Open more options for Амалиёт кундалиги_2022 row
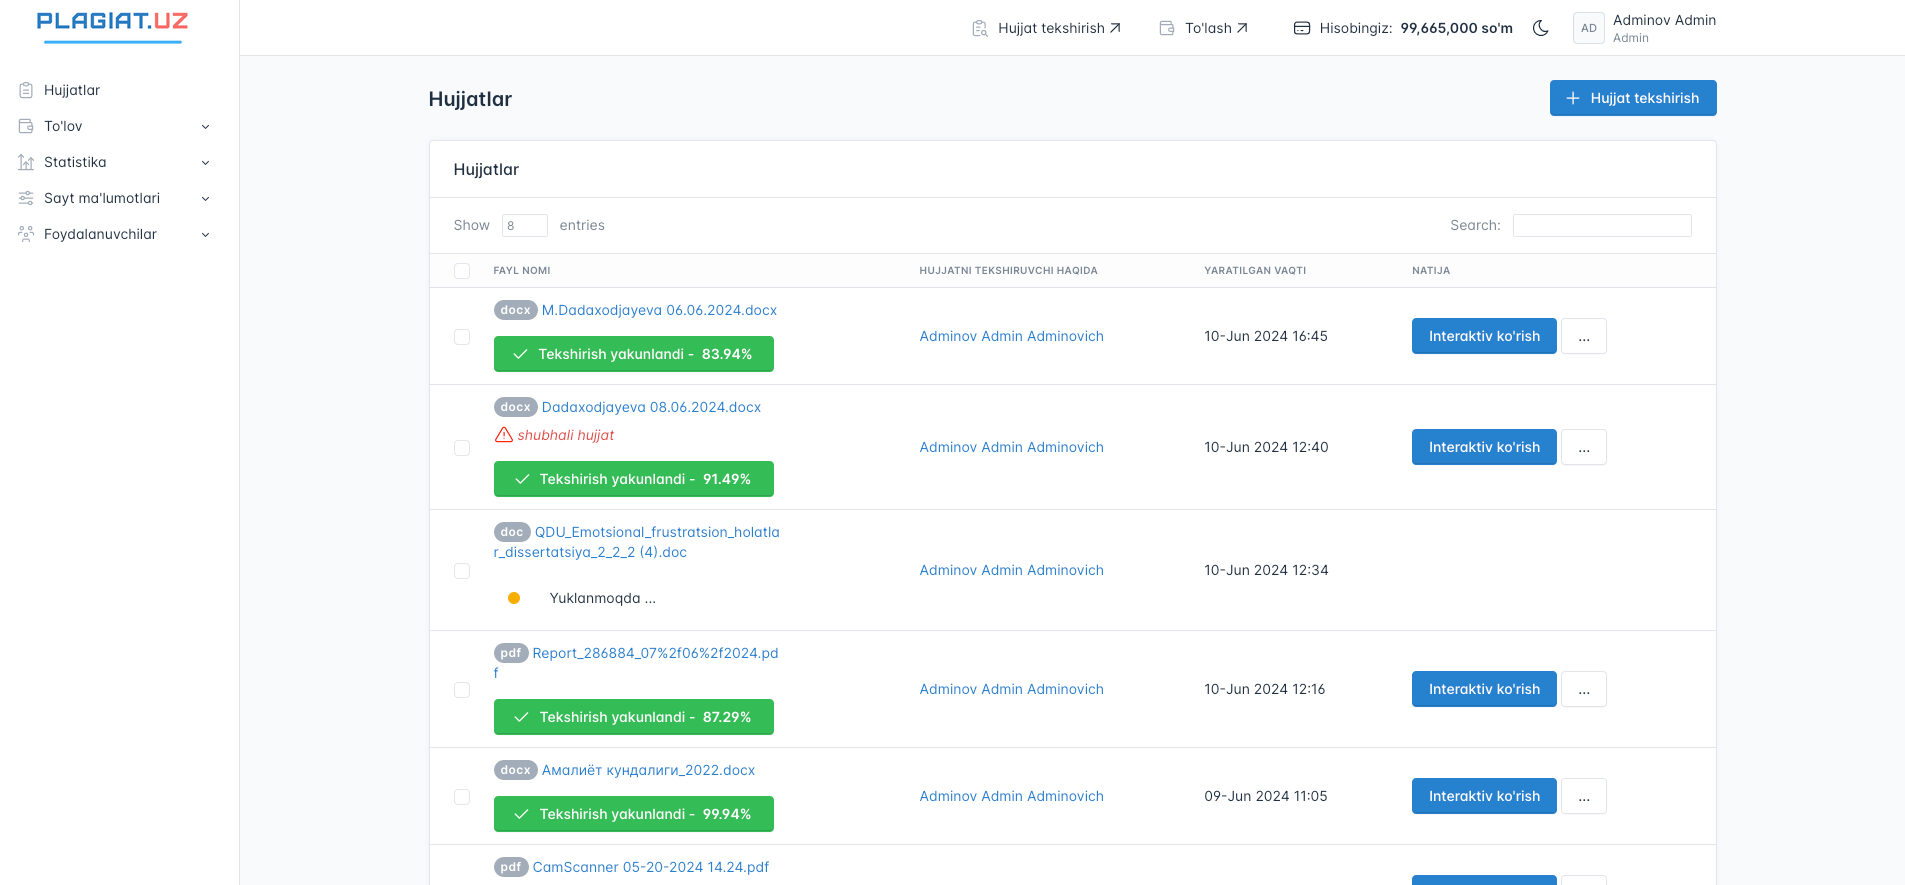Image resolution: width=1905 pixels, height=885 pixels. click(x=1584, y=796)
